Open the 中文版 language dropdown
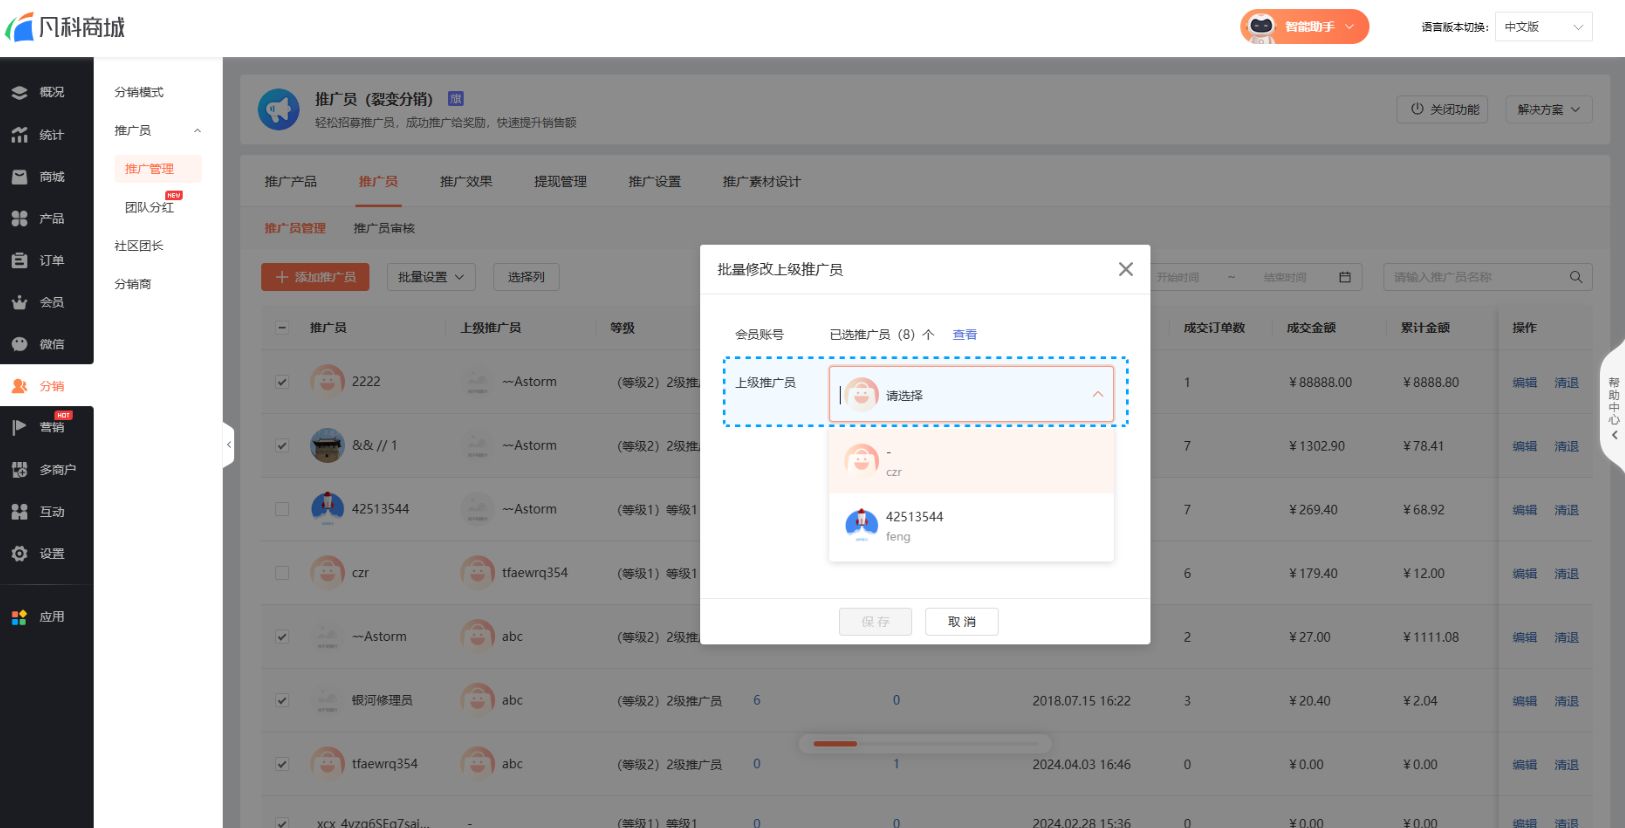 (1544, 27)
